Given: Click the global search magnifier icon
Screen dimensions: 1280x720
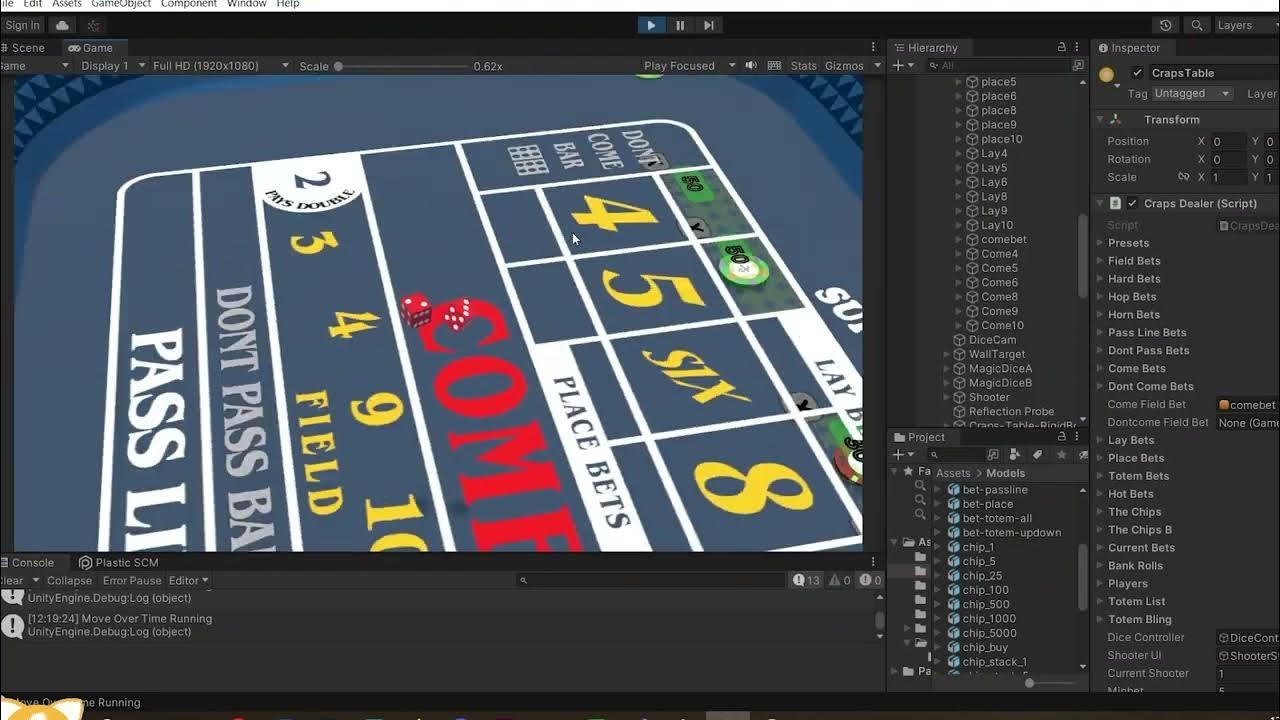Looking at the screenshot, I should pyautogui.click(x=1197, y=25).
